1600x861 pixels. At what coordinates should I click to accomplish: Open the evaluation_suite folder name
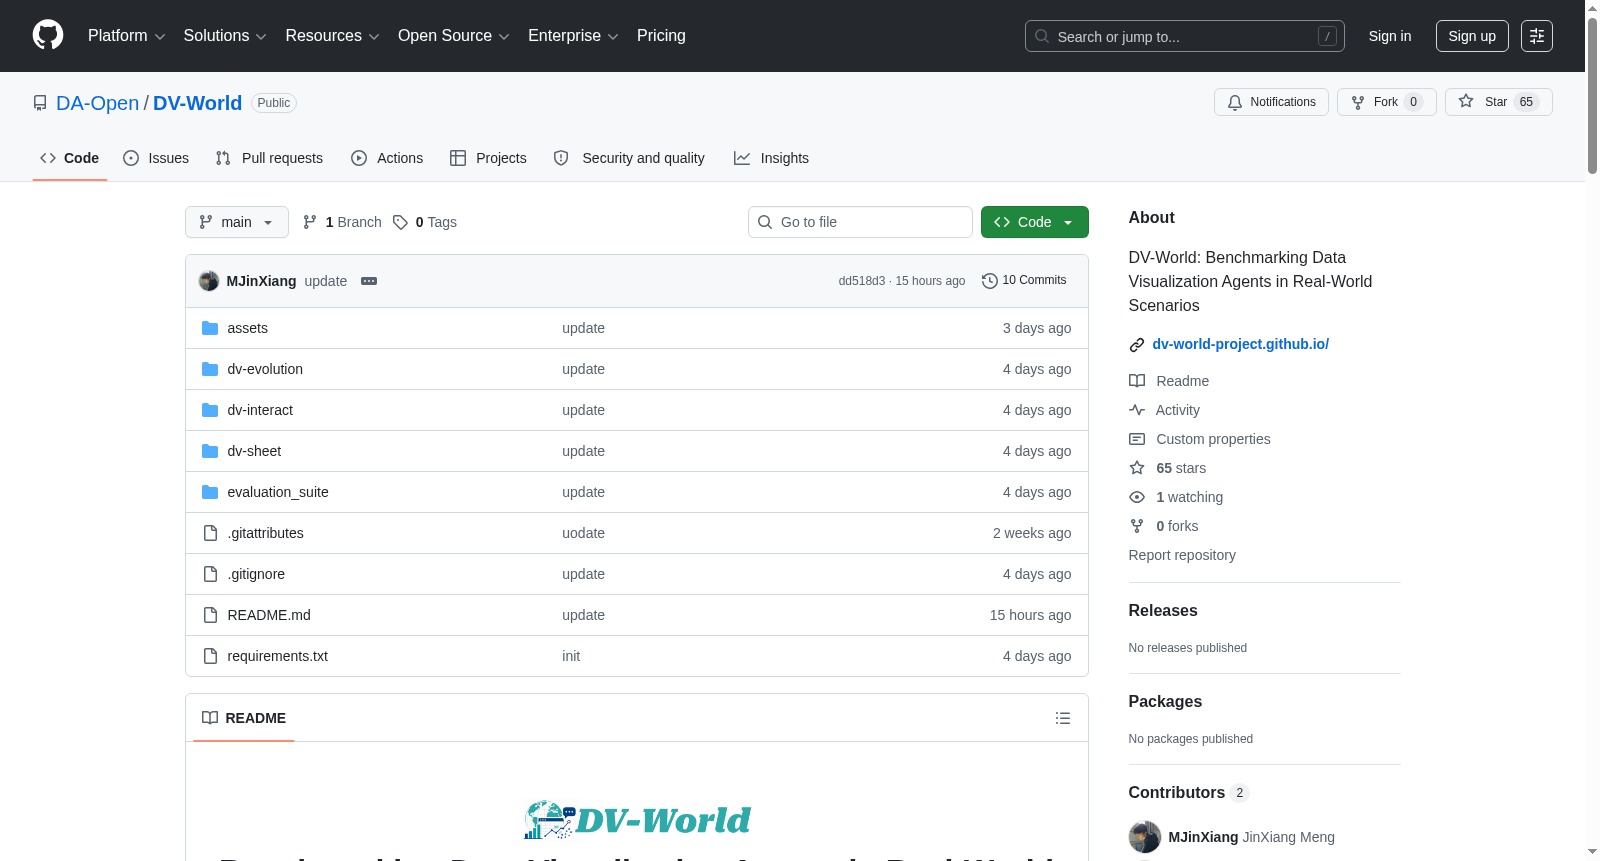click(278, 492)
